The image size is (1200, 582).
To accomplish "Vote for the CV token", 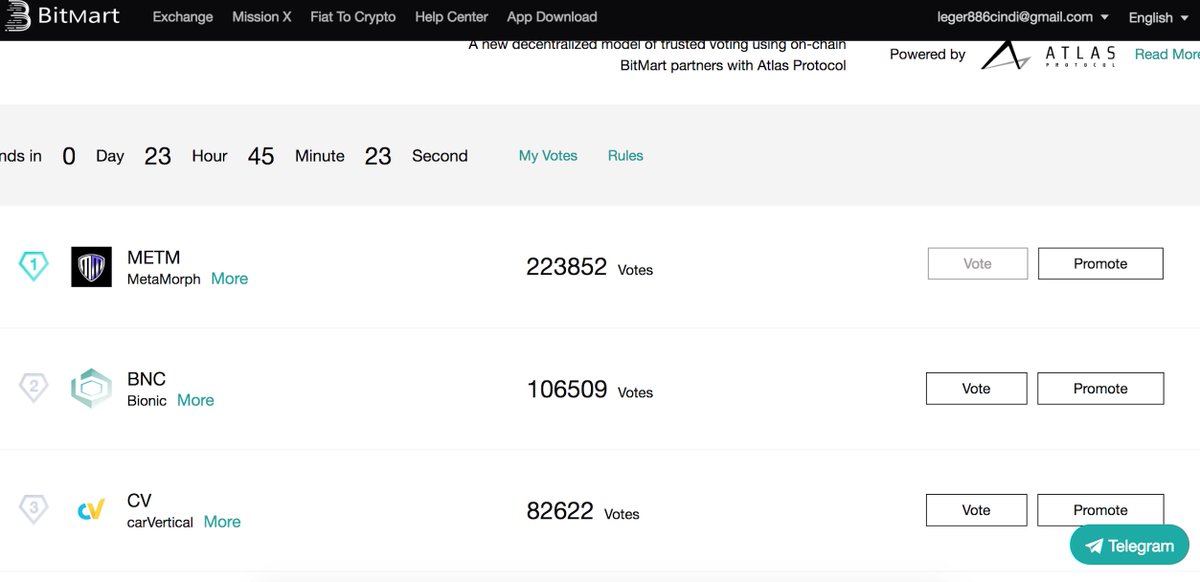I will pyautogui.click(x=976, y=510).
